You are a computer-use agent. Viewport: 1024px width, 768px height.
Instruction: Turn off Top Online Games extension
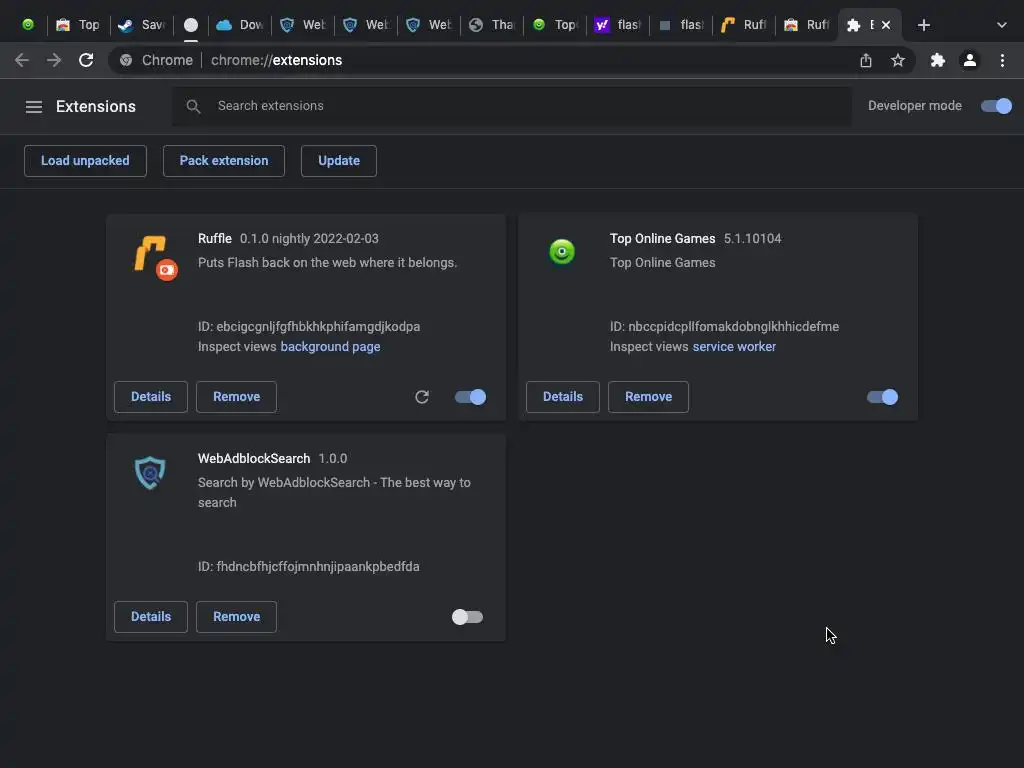(x=882, y=396)
